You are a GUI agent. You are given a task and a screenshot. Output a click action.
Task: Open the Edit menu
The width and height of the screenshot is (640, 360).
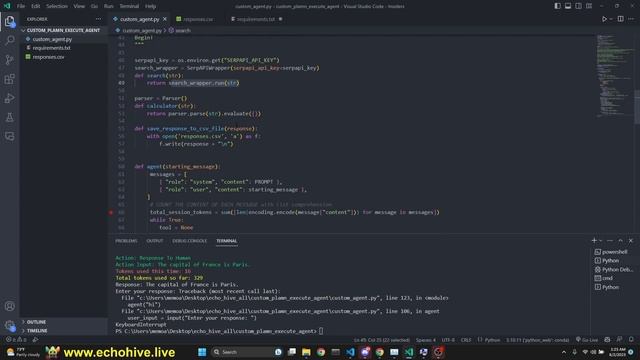(x=36, y=6)
